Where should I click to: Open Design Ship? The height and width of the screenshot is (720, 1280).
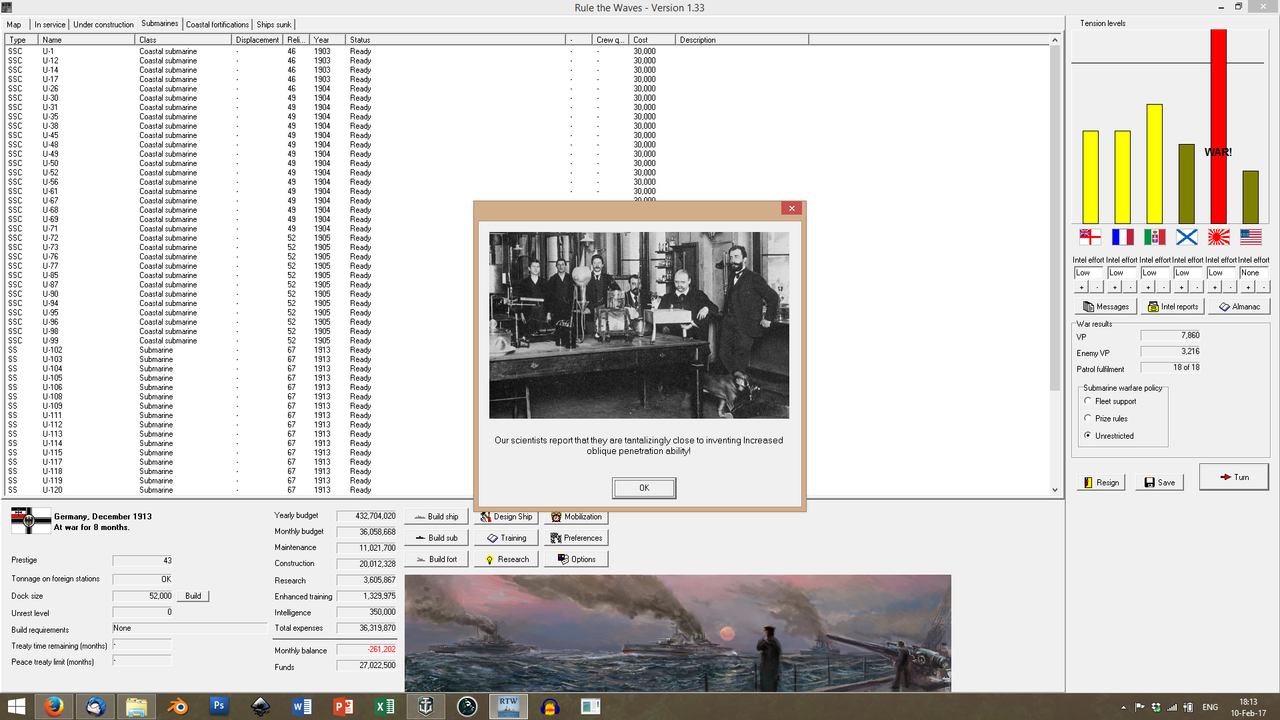506,517
